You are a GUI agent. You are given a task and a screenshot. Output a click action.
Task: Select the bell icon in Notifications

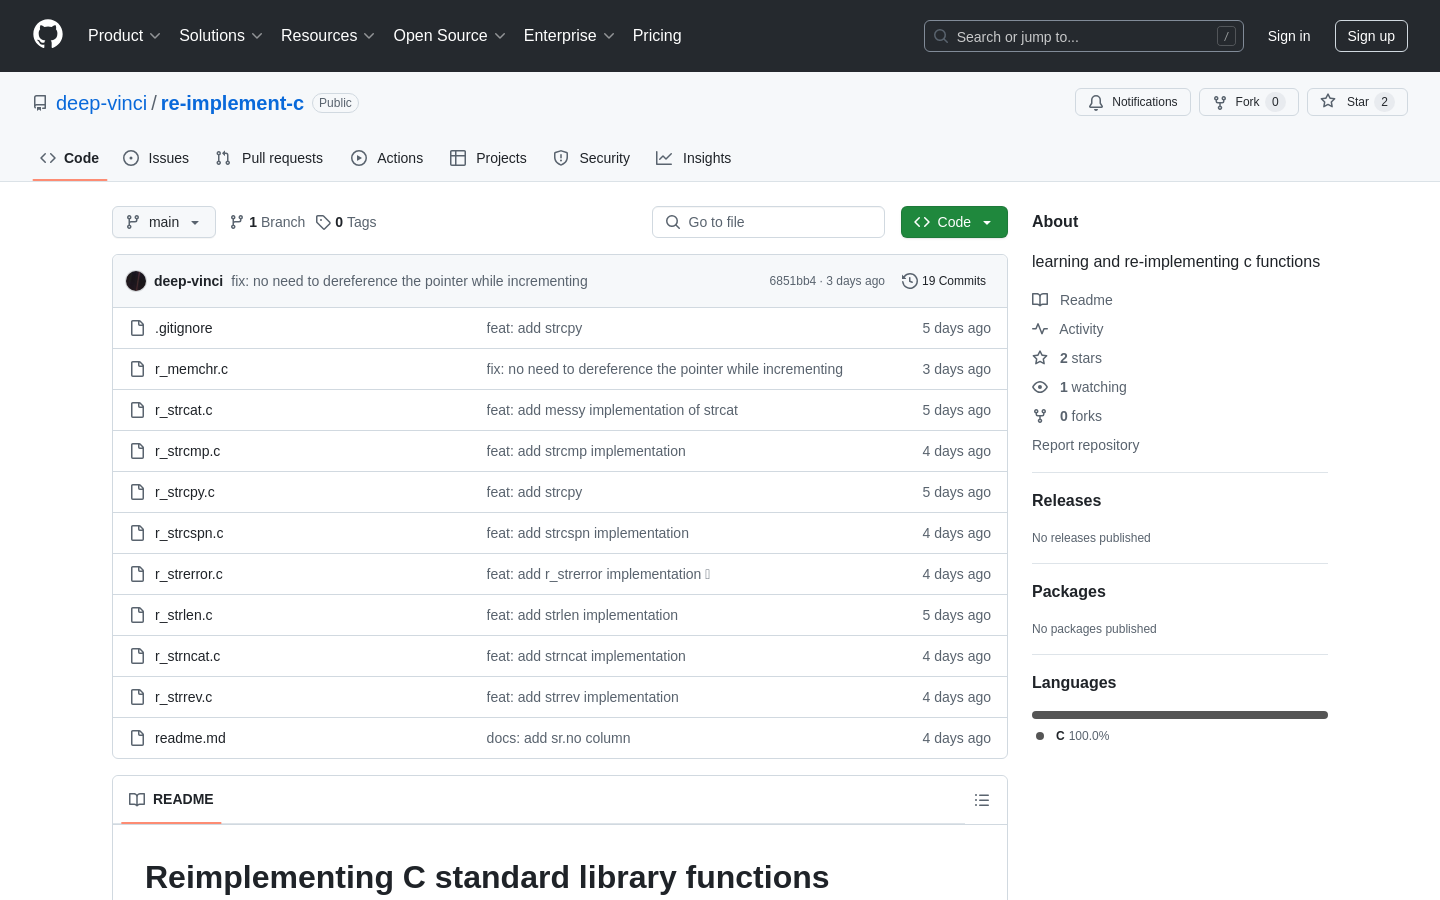click(x=1096, y=102)
